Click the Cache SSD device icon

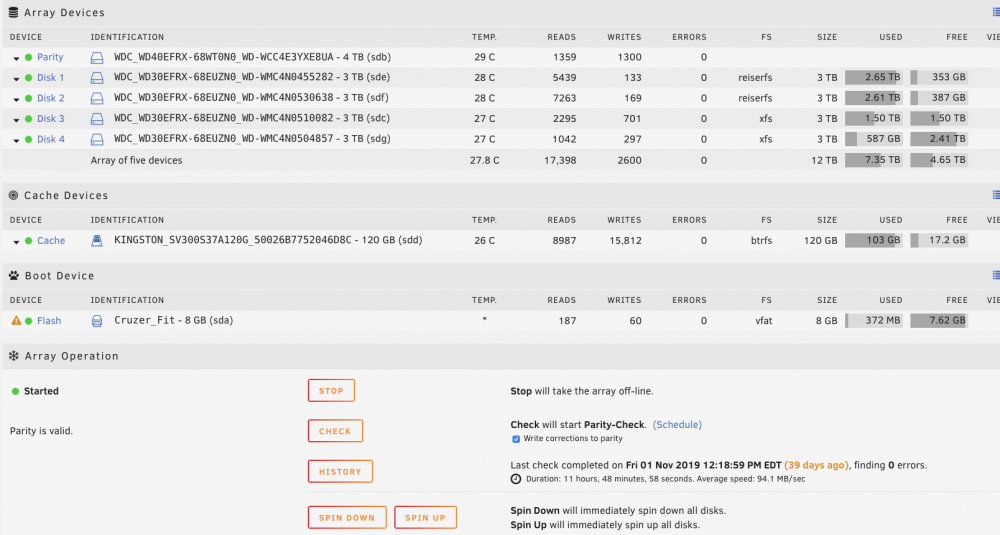(x=97, y=240)
